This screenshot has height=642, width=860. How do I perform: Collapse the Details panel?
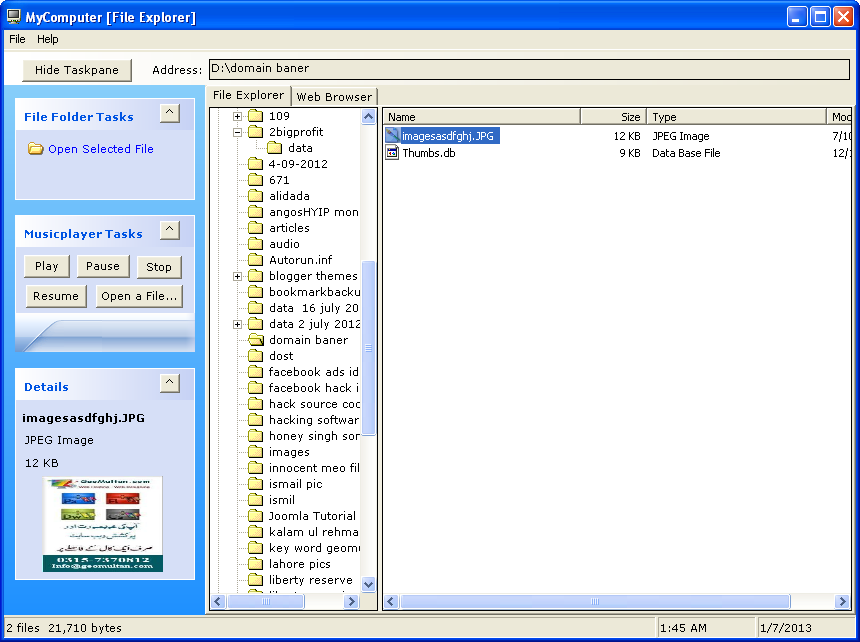(x=171, y=383)
